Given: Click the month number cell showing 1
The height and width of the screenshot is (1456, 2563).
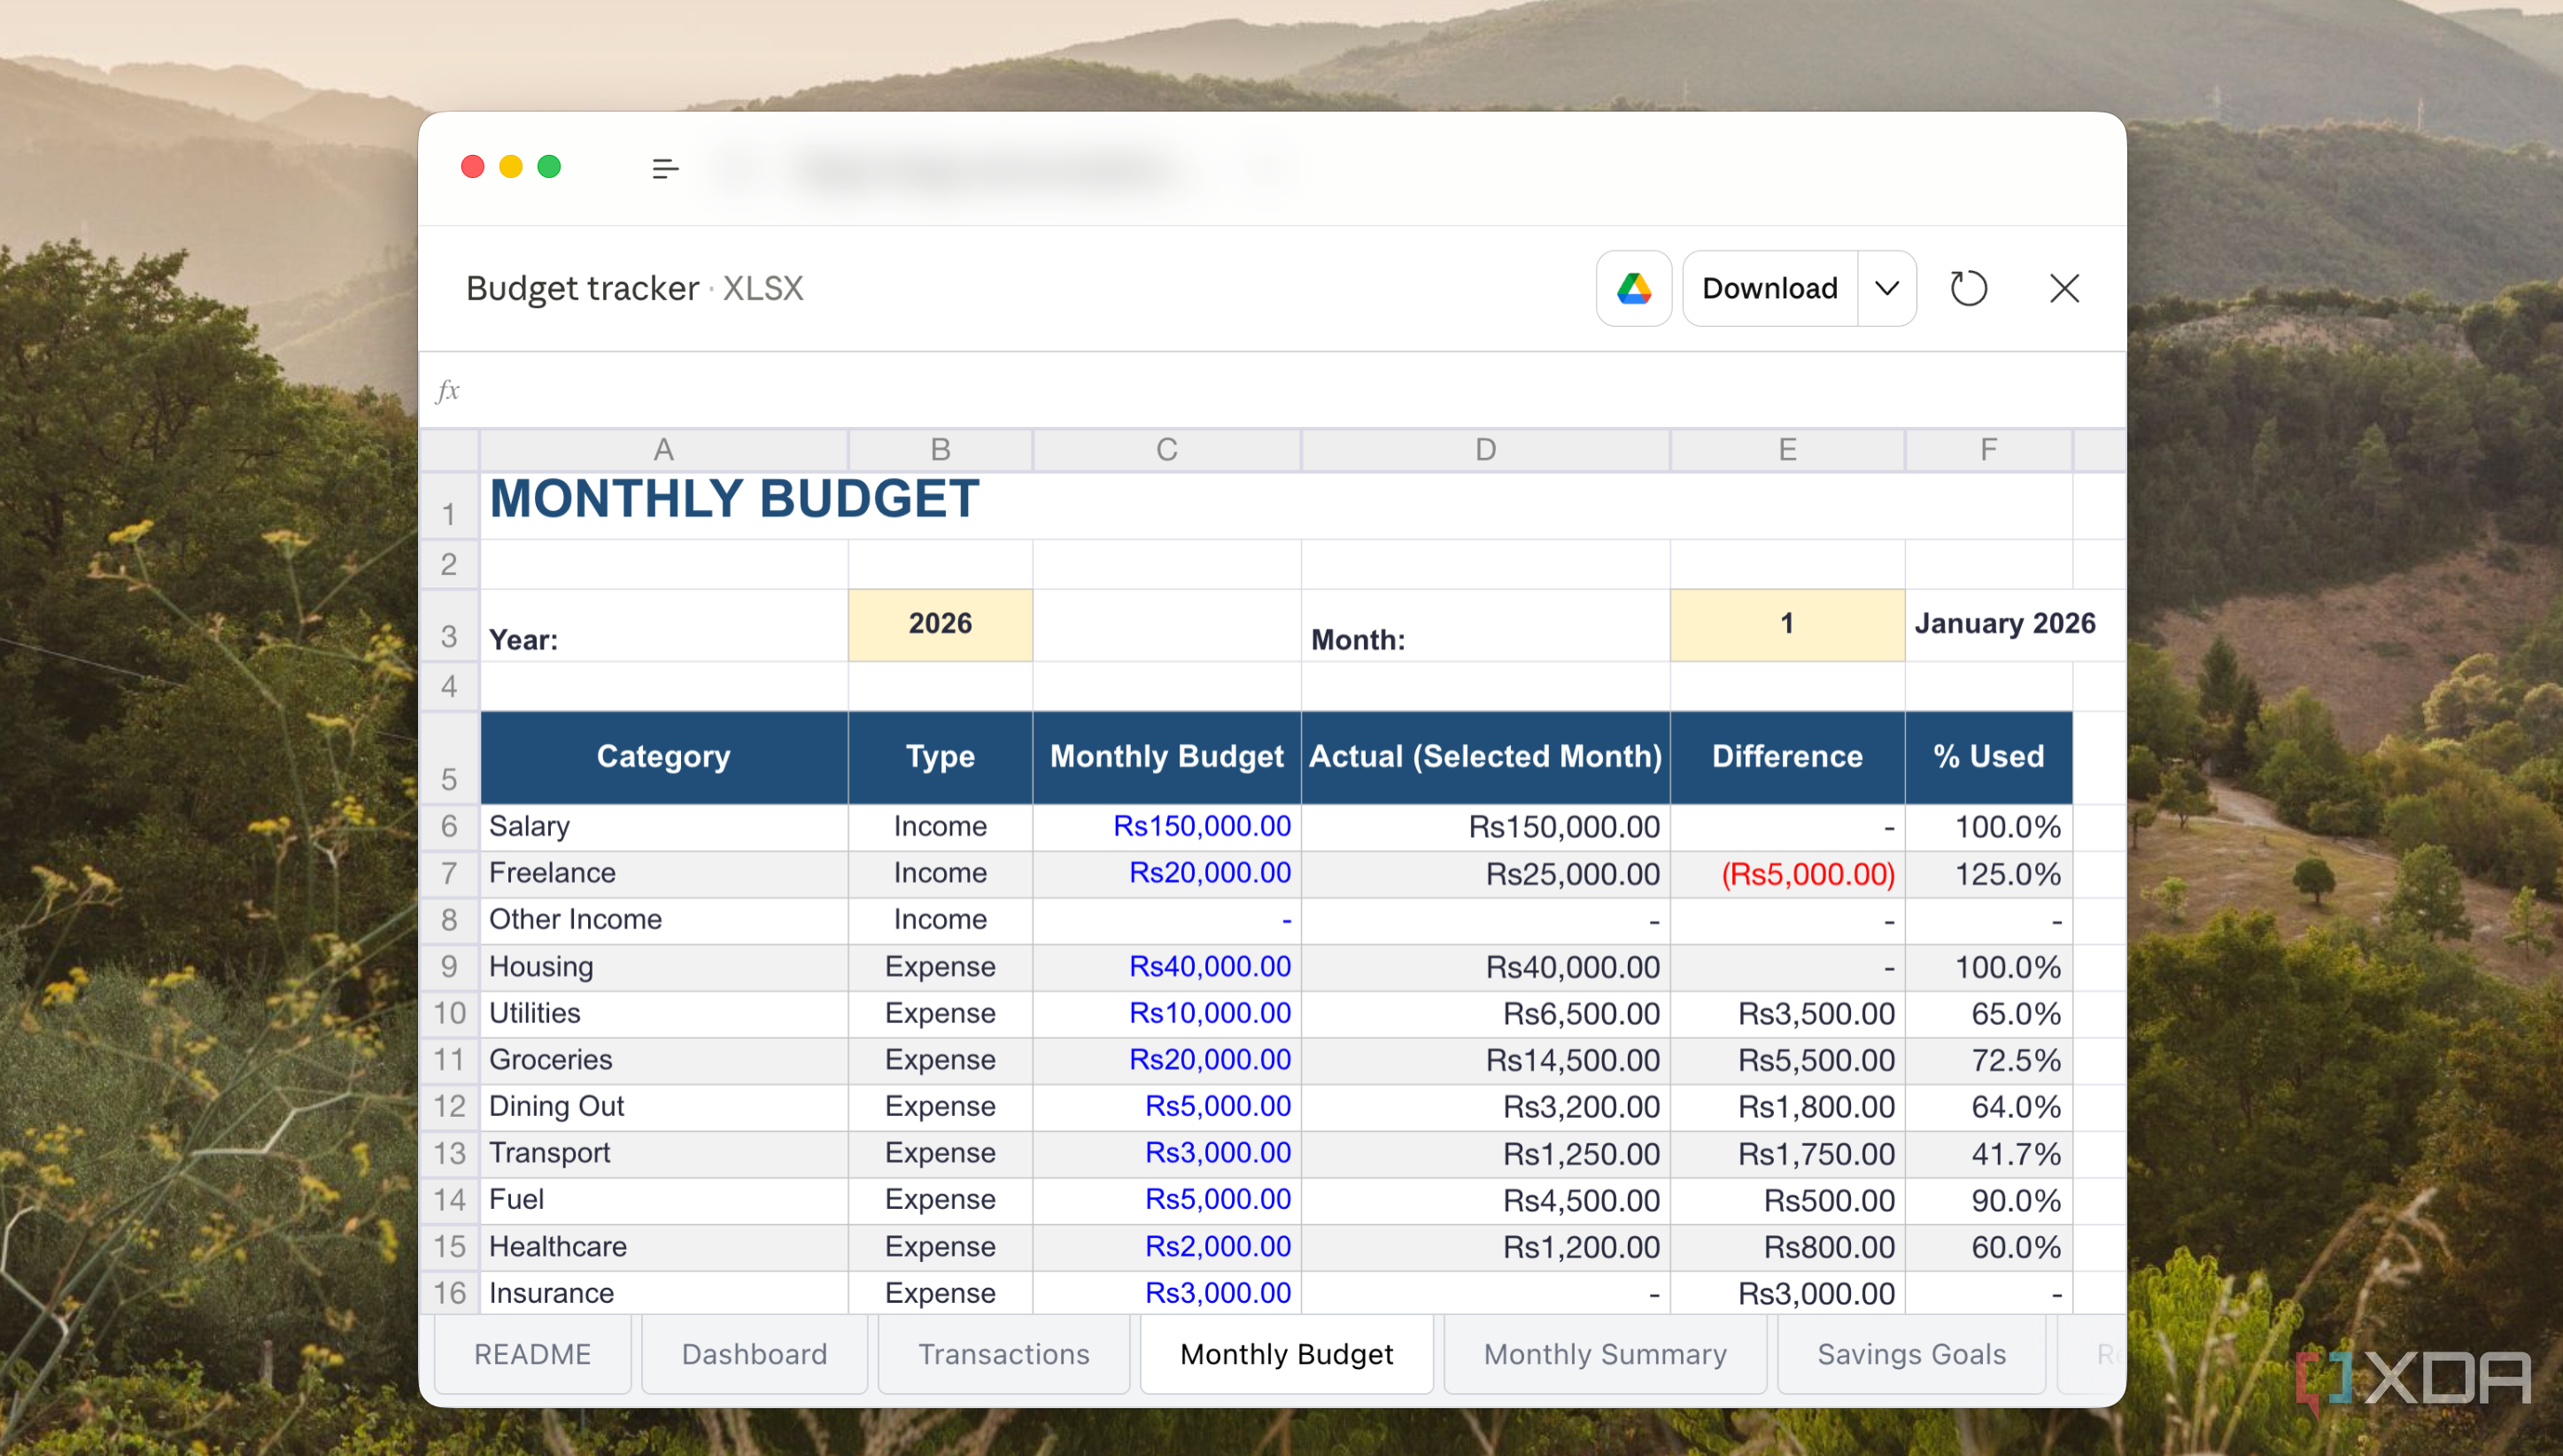Looking at the screenshot, I should pos(1787,624).
